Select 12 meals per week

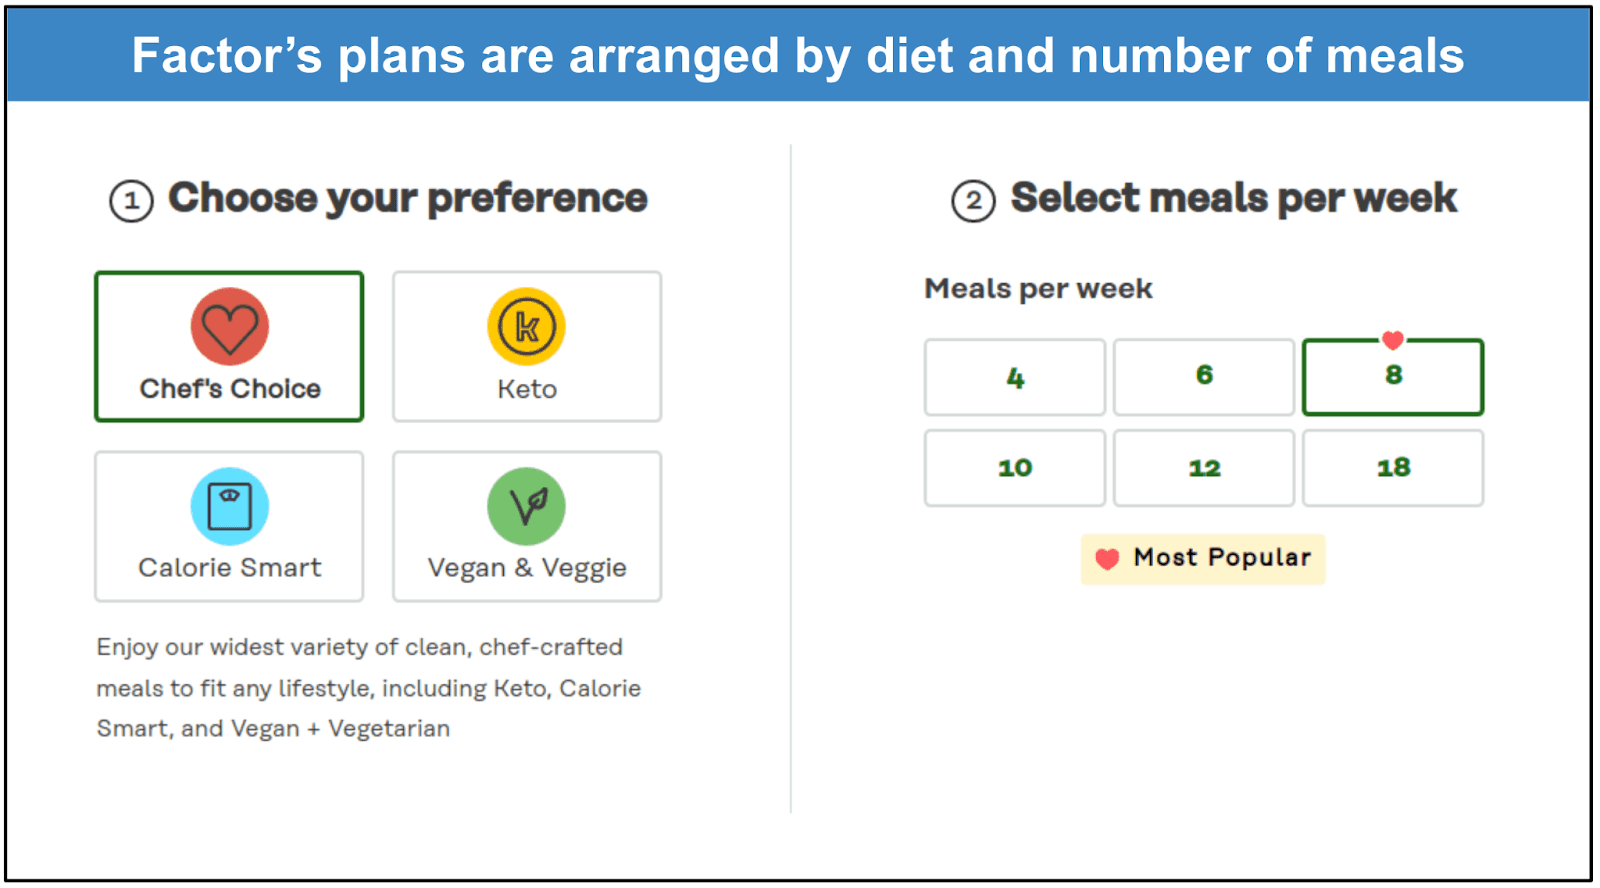[1204, 468]
